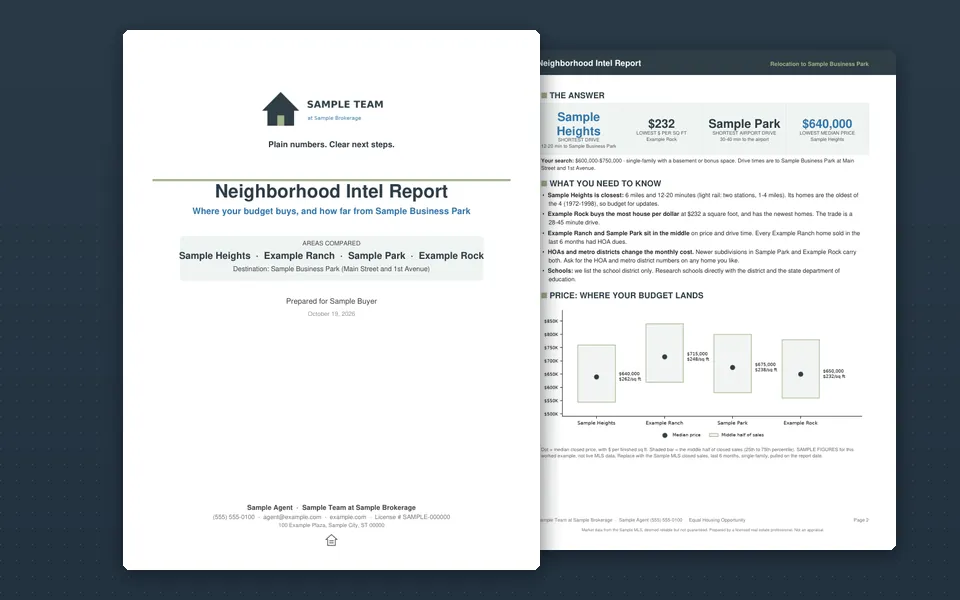Click the '$232' lowest price per sq ft stat

click(x=661, y=124)
